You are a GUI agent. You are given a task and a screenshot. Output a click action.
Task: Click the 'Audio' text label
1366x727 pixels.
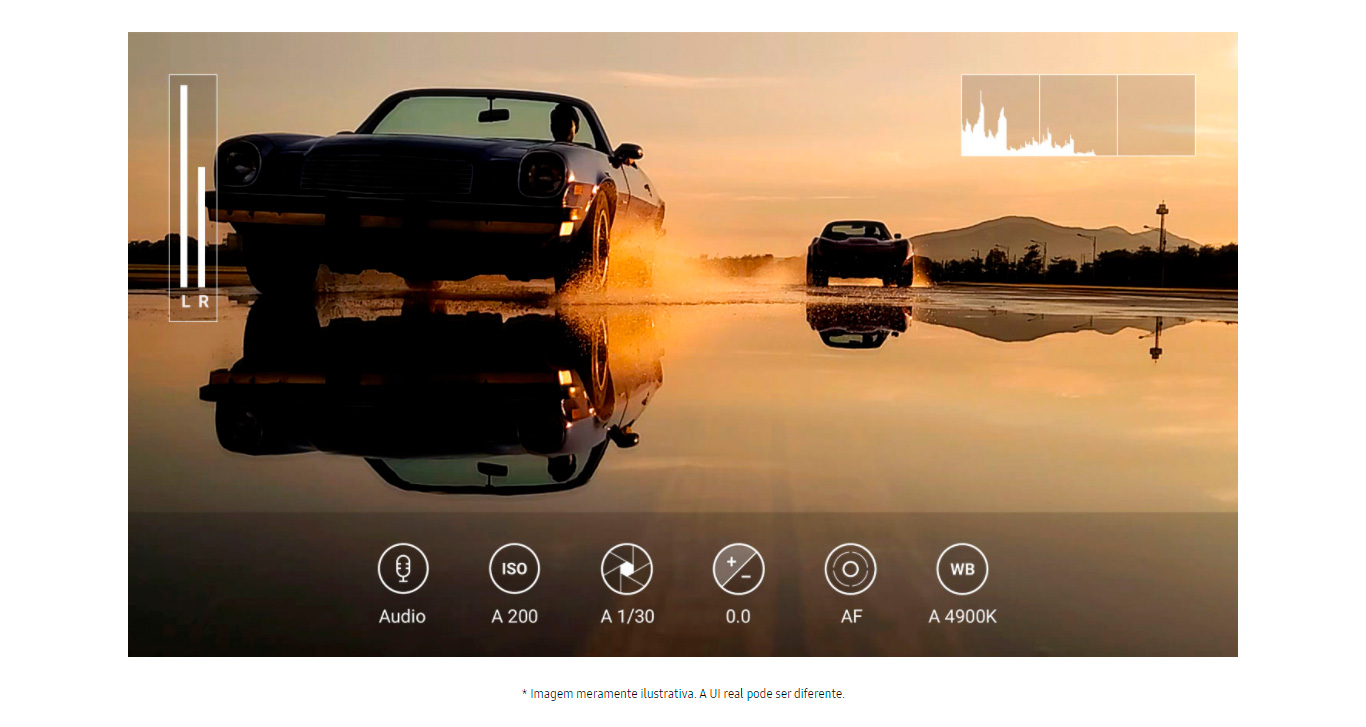[402, 616]
